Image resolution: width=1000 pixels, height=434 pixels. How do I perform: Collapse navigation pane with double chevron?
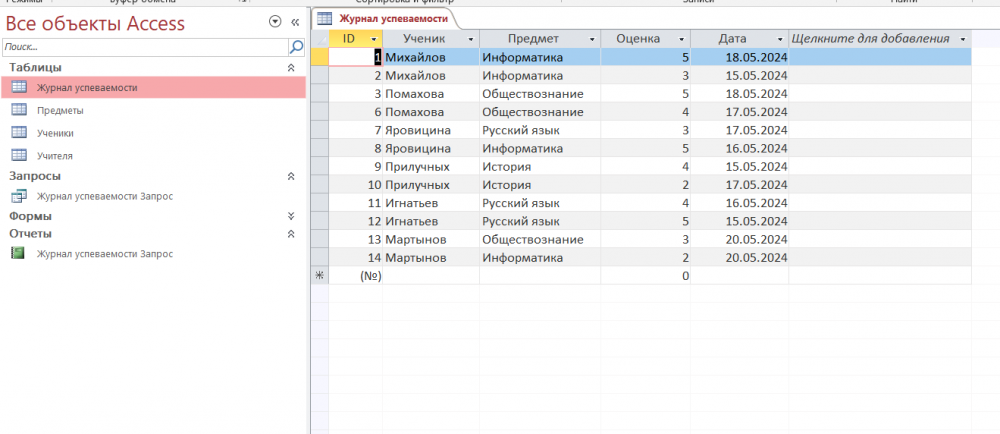click(295, 22)
